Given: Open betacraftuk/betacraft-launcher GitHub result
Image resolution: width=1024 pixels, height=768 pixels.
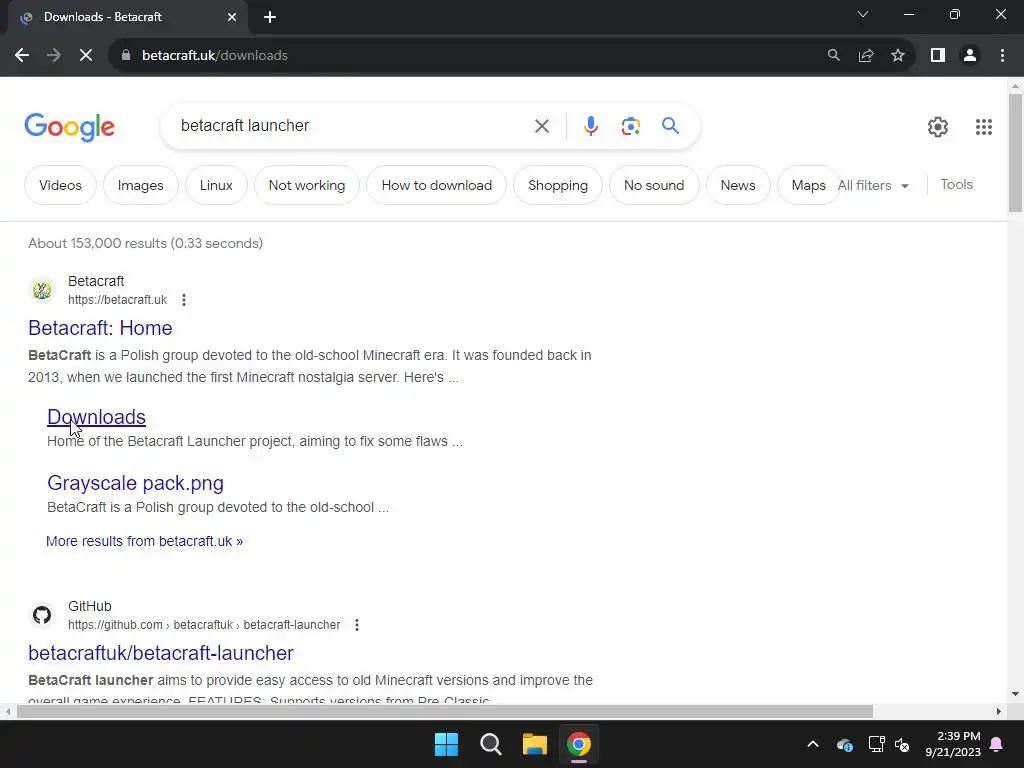Looking at the screenshot, I should click(161, 653).
